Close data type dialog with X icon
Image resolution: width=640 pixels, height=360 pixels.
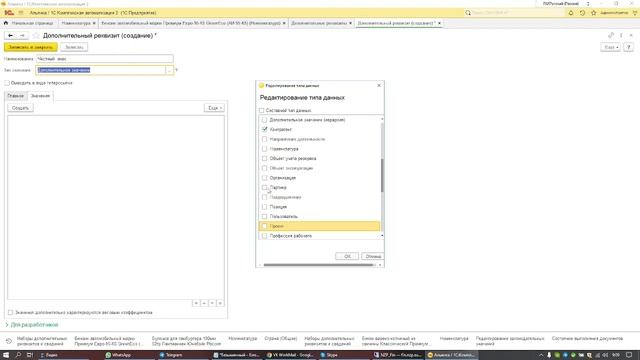[x=379, y=85]
